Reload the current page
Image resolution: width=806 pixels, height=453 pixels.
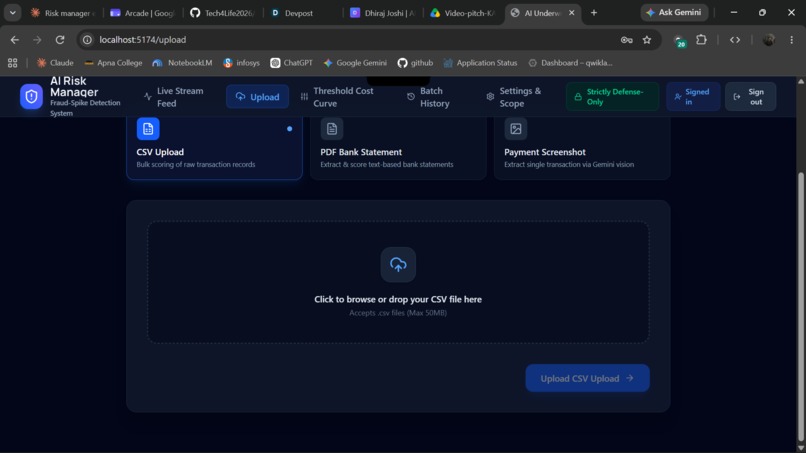pos(60,40)
